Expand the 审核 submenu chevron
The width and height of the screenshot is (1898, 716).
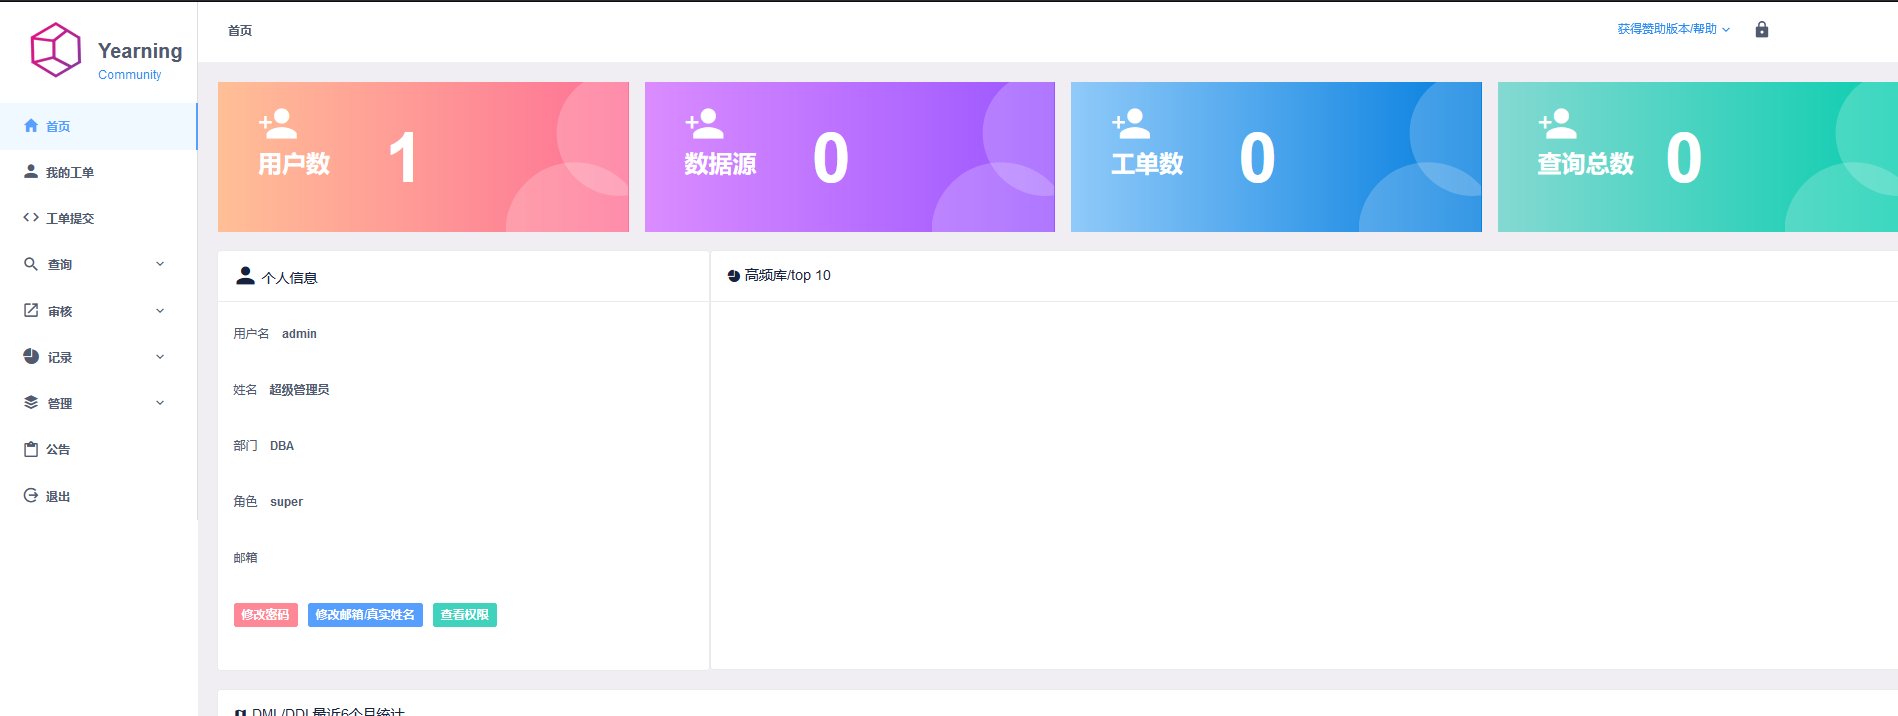[x=160, y=311]
